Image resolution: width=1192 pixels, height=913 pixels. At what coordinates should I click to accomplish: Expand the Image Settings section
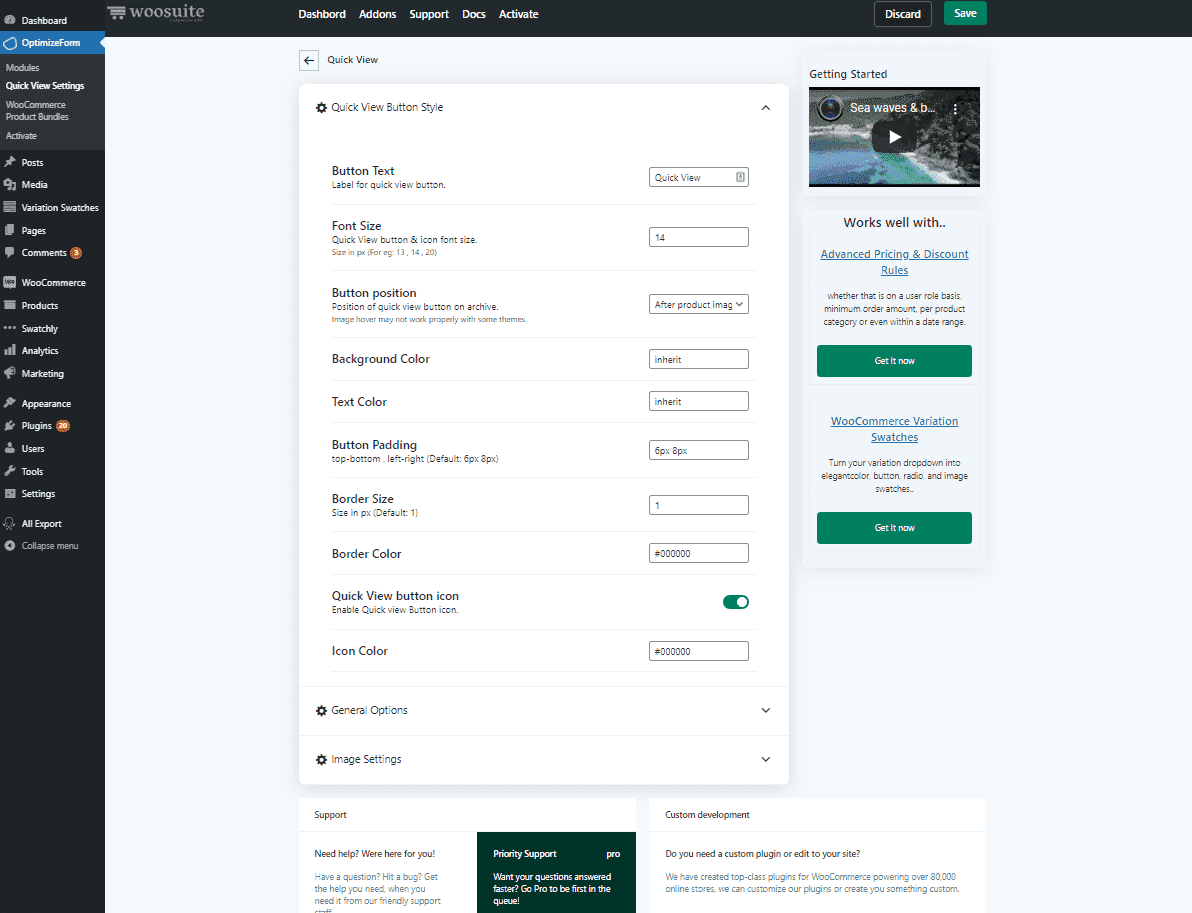[765, 760]
